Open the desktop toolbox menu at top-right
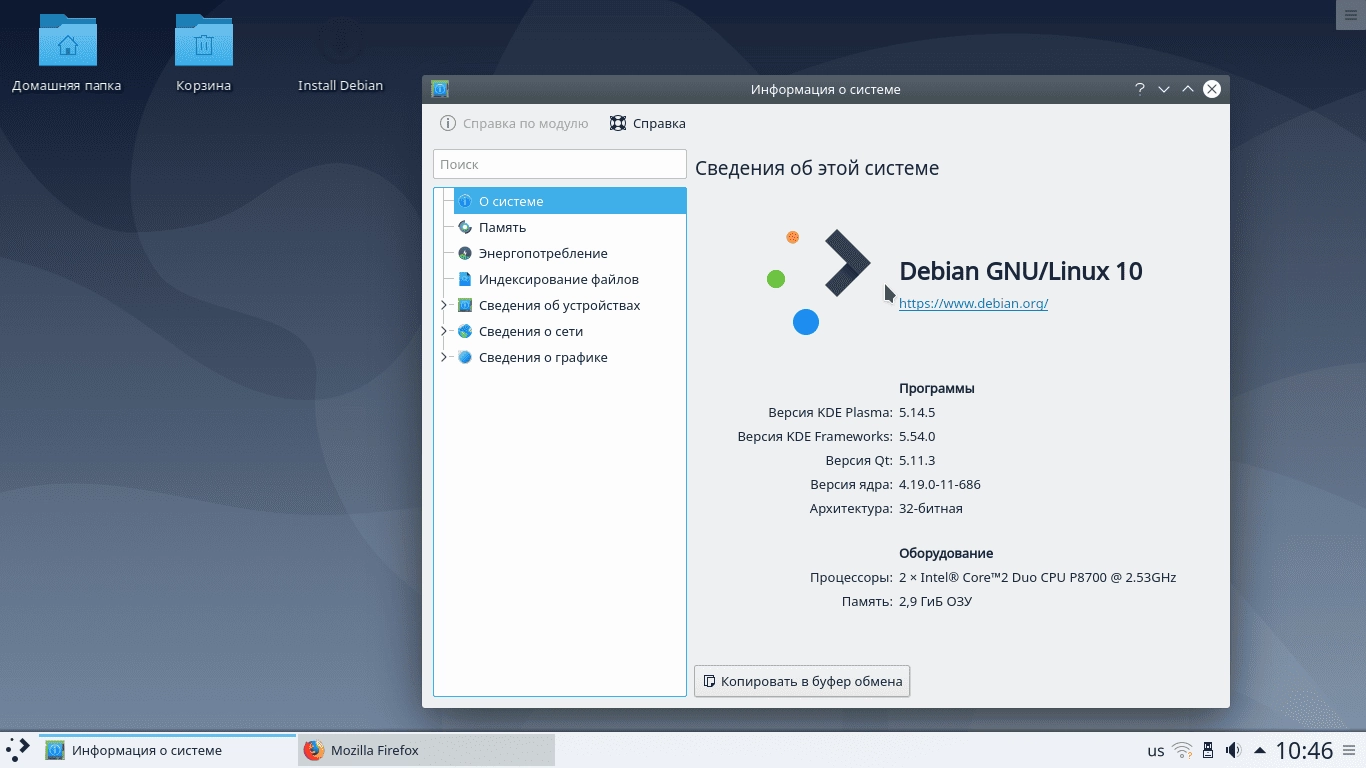Screen dimensions: 1366x768 [x=1350, y=14]
